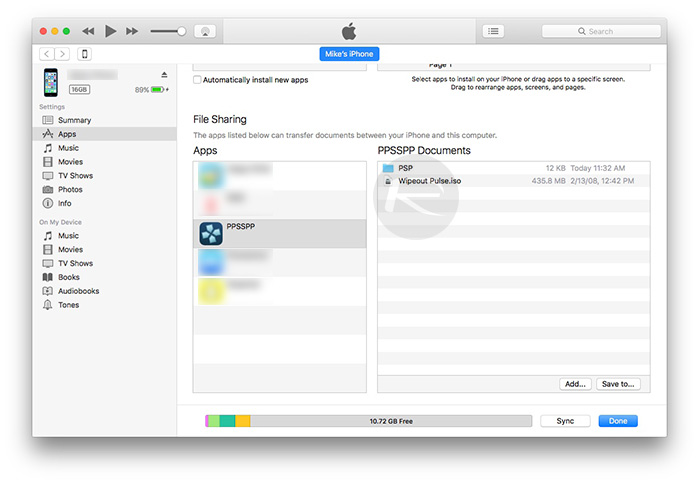Select the iPhone device icon

tap(85, 54)
